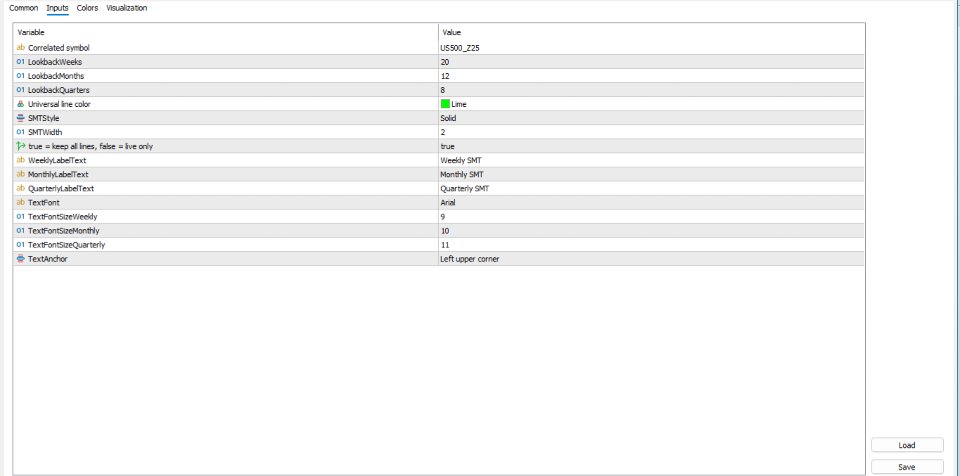Select the TextFontSizeQuarterly row label
The height and width of the screenshot is (476, 960).
click(x=67, y=245)
